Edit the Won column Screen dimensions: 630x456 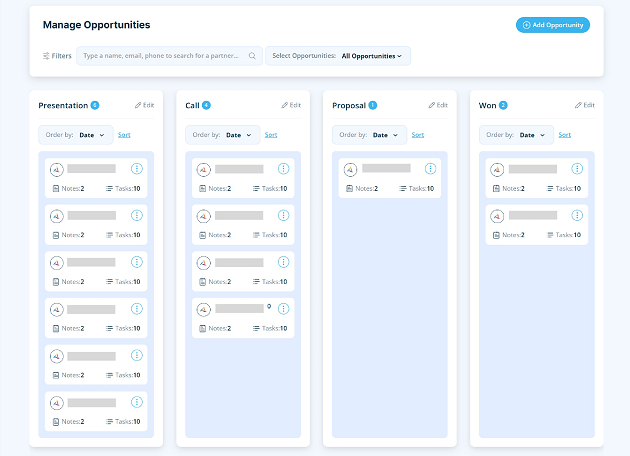point(585,105)
